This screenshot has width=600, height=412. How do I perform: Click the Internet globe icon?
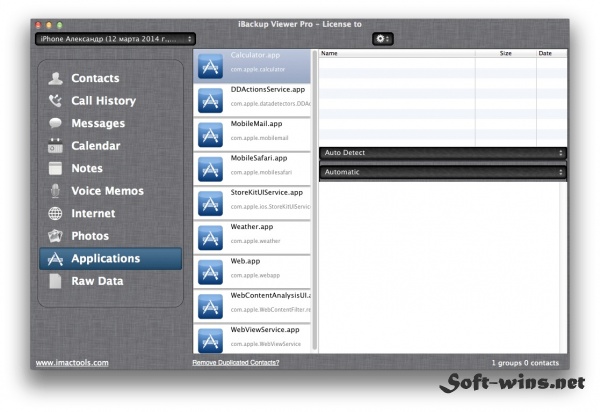[55, 213]
